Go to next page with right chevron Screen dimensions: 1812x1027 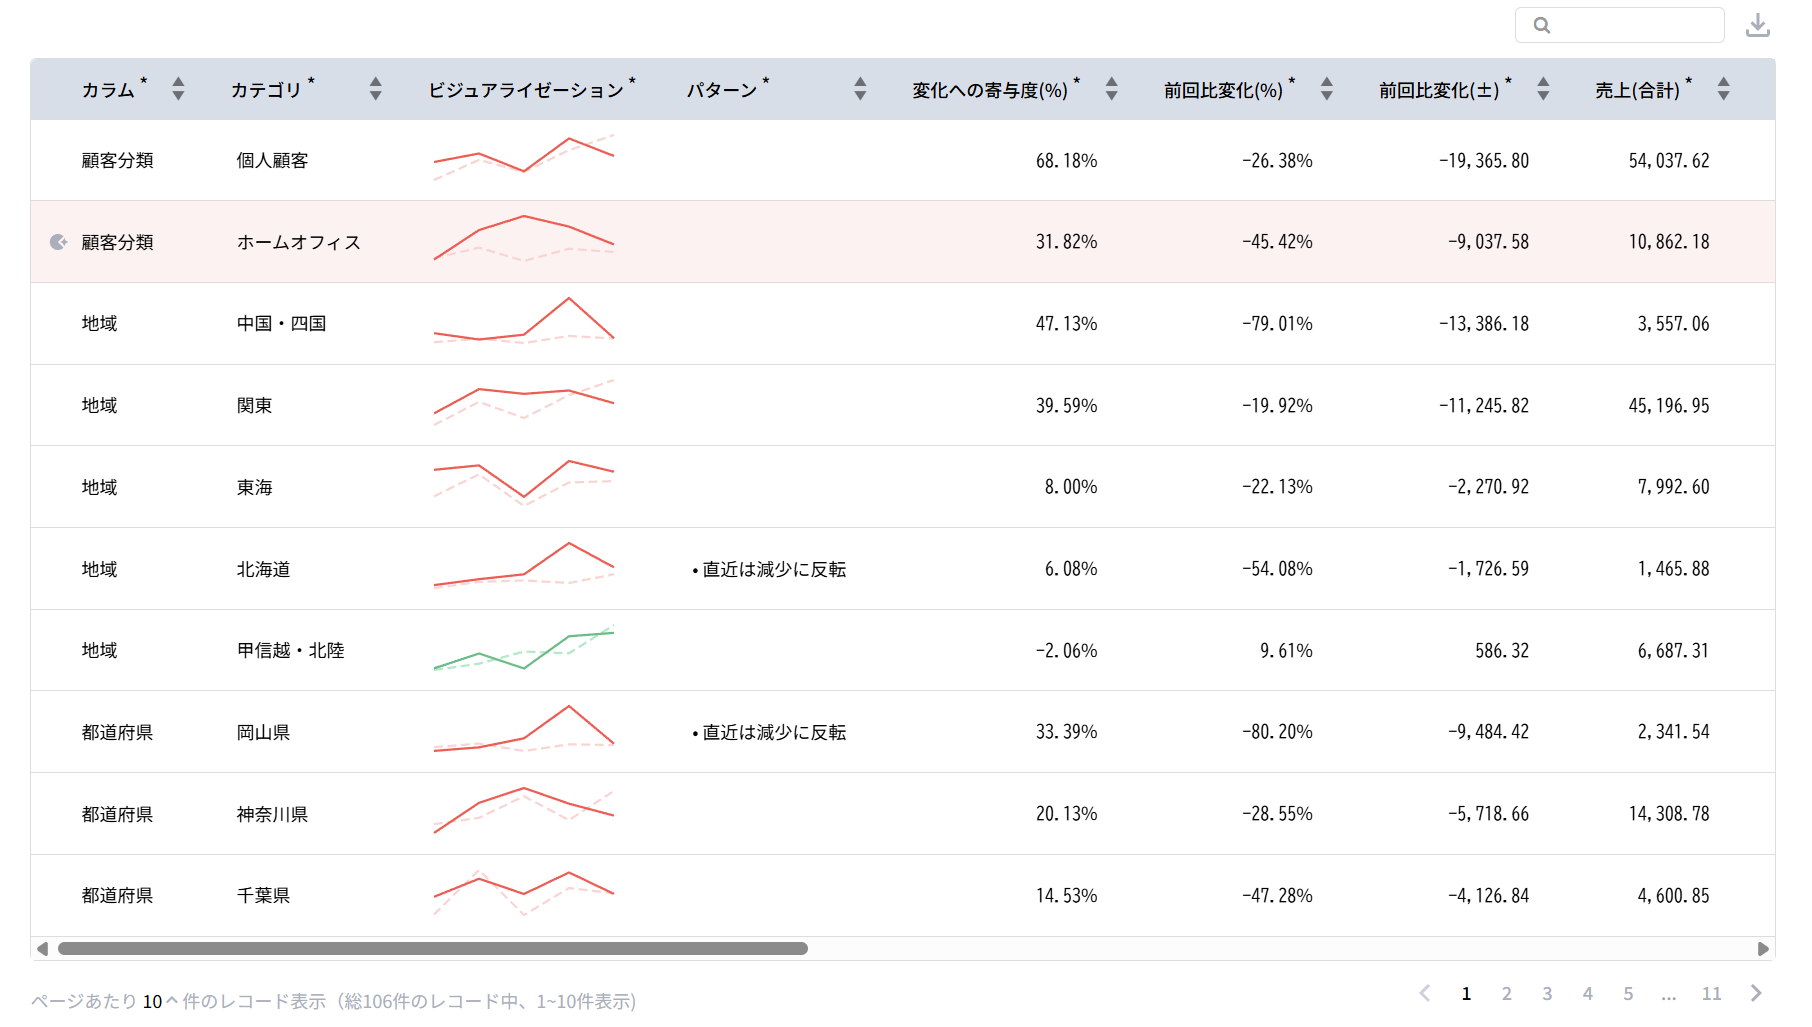click(x=1756, y=993)
